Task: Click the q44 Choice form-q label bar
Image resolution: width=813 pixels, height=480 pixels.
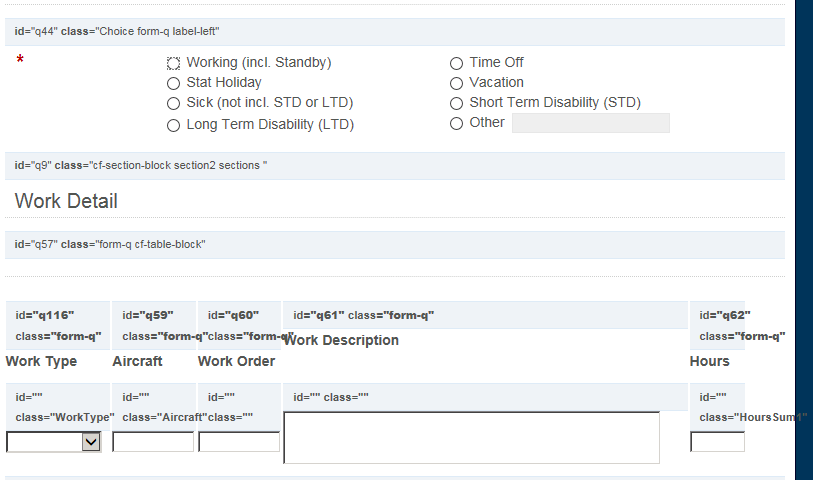Action: click(395, 32)
